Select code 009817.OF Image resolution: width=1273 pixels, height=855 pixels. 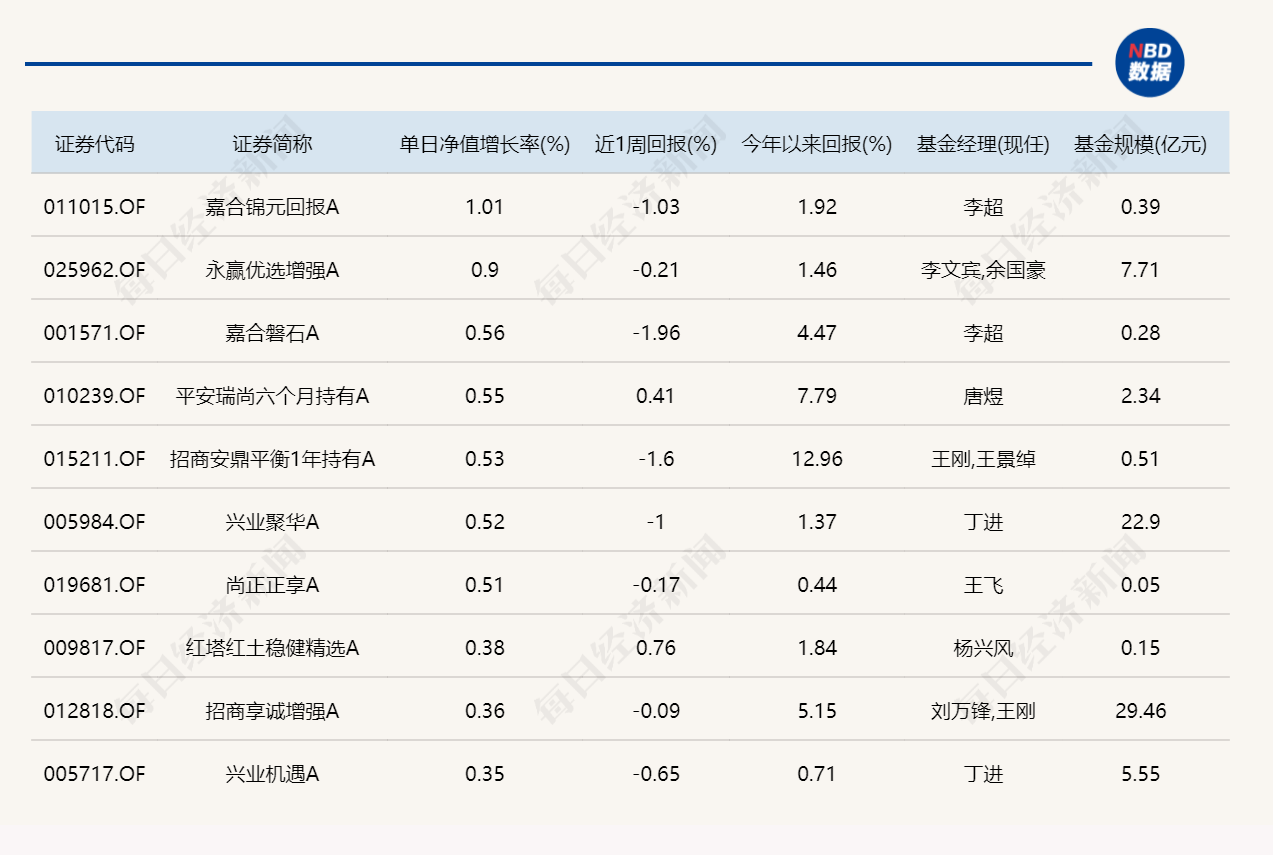(x=94, y=648)
